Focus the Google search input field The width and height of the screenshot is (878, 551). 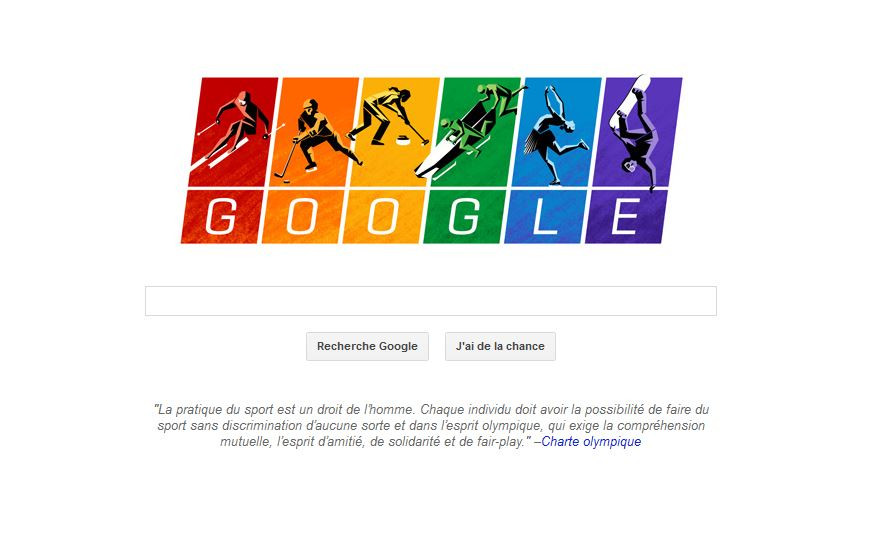[x=431, y=301]
